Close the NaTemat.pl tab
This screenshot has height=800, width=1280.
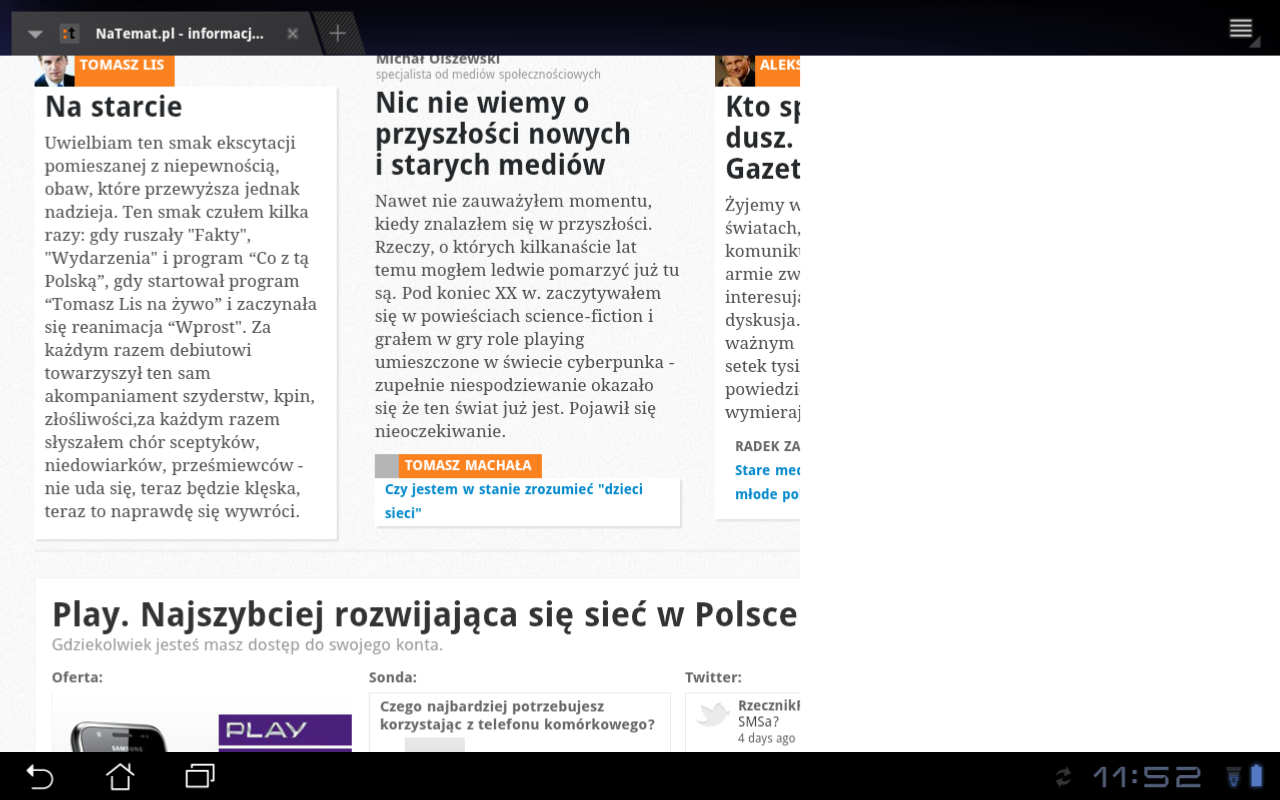point(292,34)
